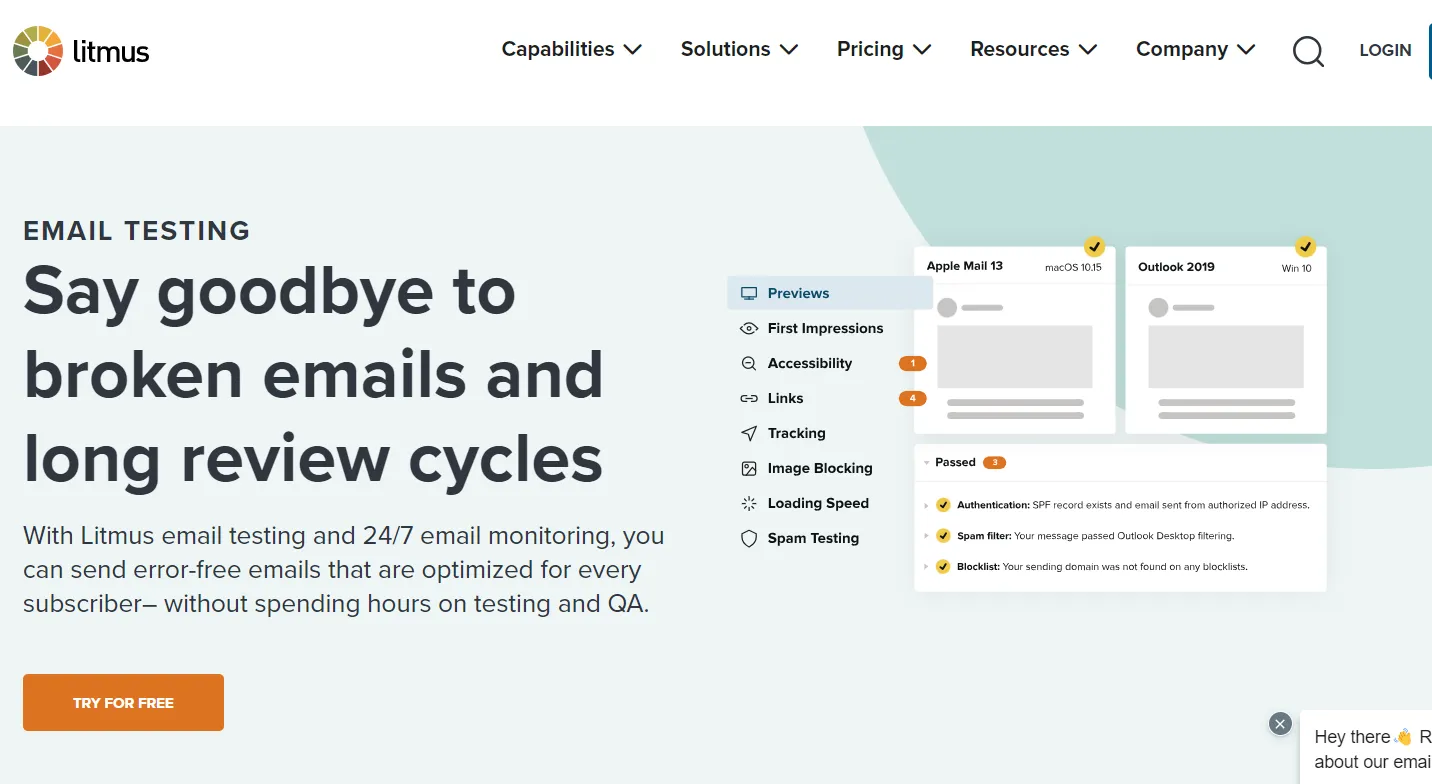Select Spam Testing label in the list
Viewport: 1432px width, 784px height.
click(x=813, y=538)
